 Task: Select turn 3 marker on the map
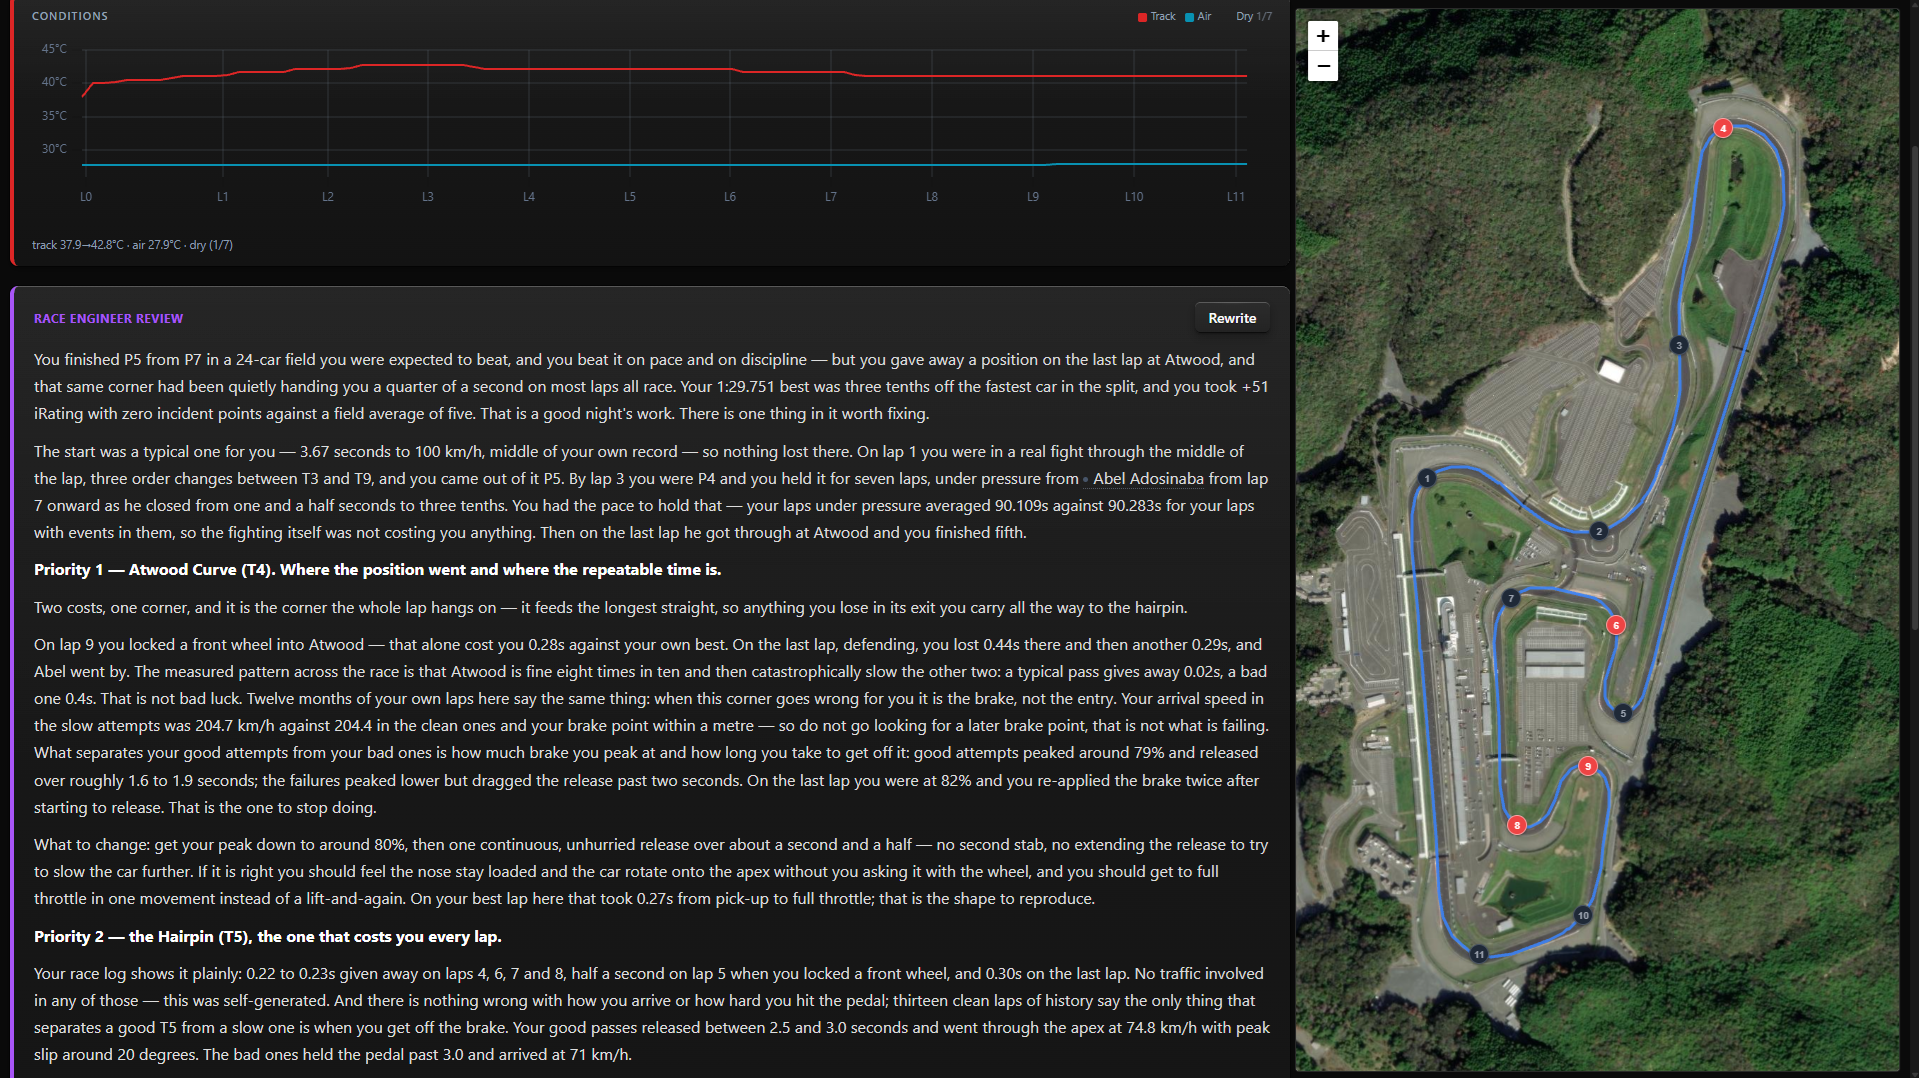[x=1679, y=345]
